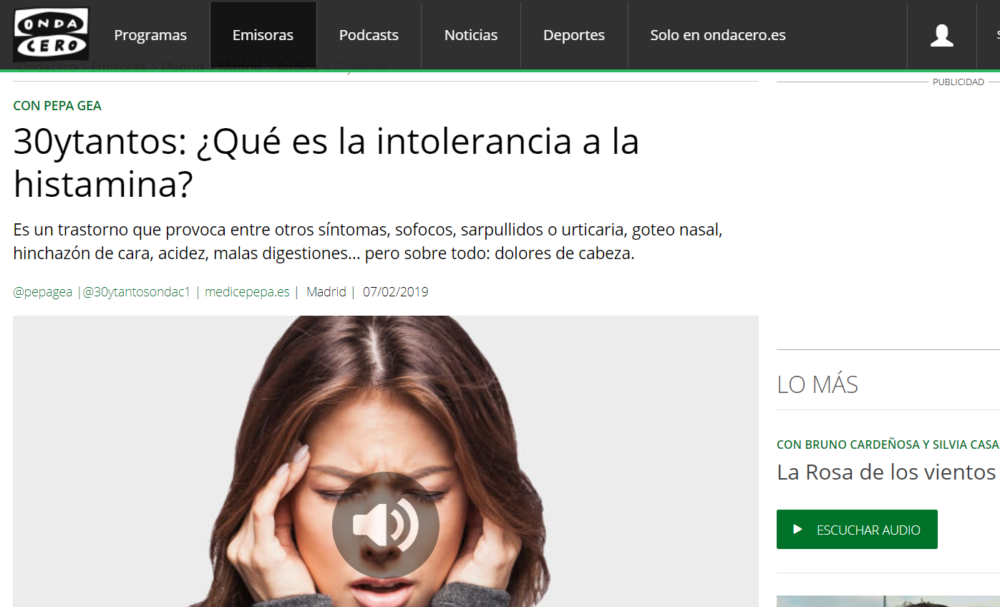The height and width of the screenshot is (607, 1000).
Task: Select the Emisoras navigation tab
Action: coord(263,34)
